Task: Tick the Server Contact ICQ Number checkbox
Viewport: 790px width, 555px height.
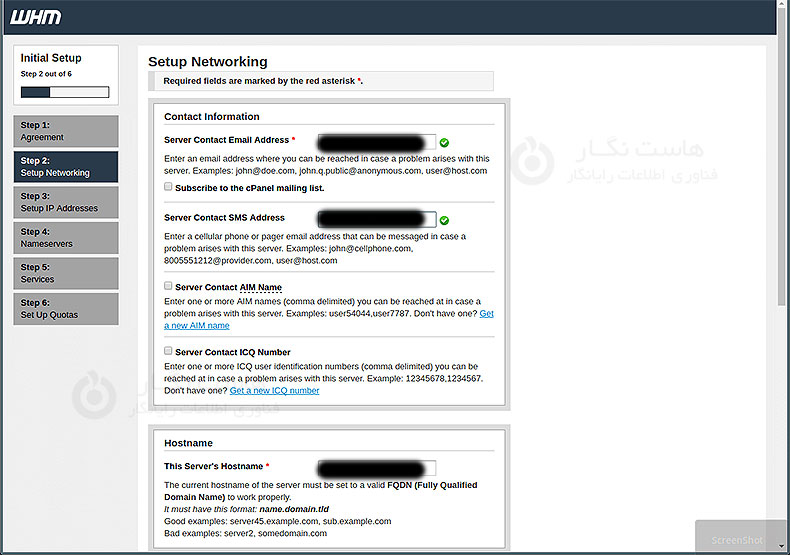Action: pyautogui.click(x=168, y=352)
